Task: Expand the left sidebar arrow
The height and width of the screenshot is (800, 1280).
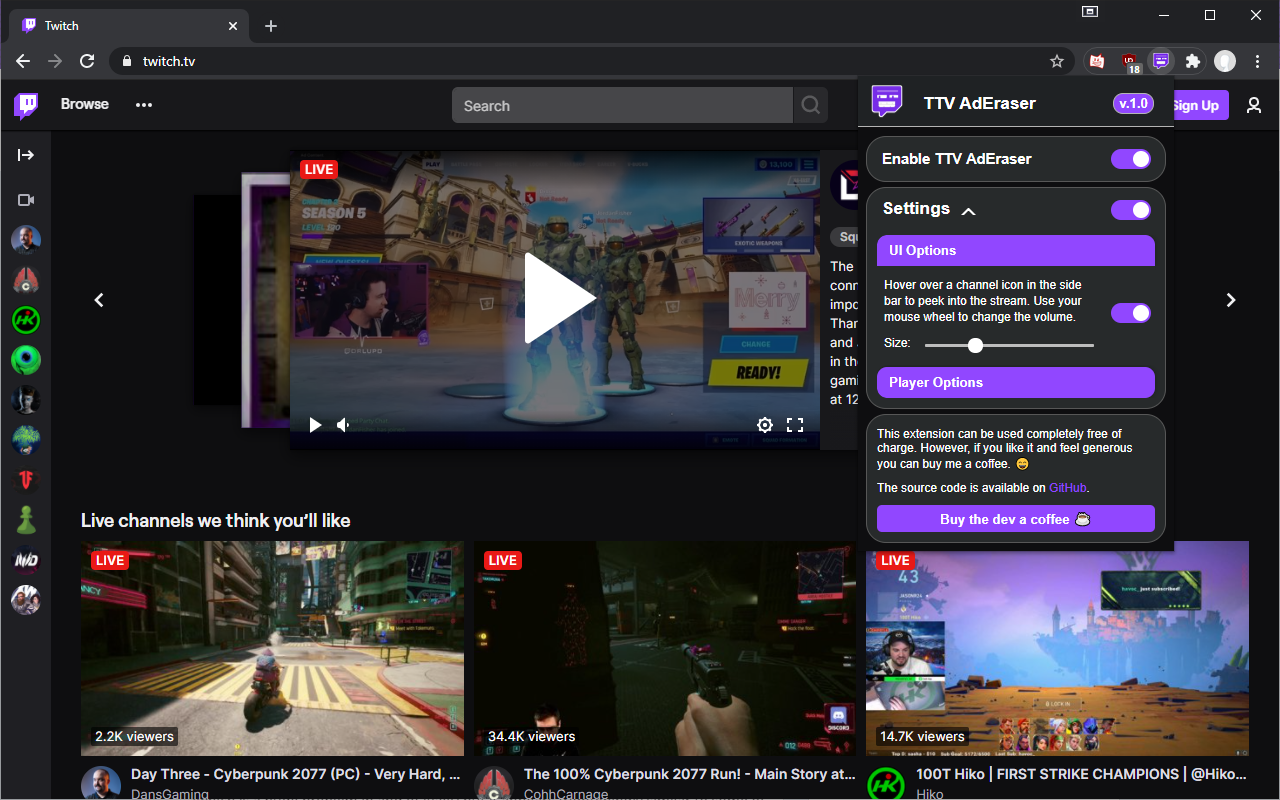Action: (x=26, y=155)
